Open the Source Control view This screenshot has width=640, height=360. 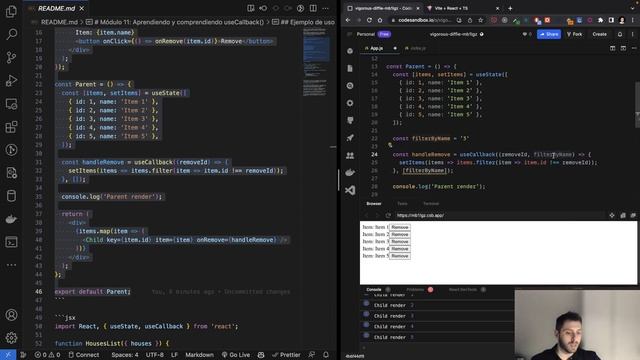(11, 57)
